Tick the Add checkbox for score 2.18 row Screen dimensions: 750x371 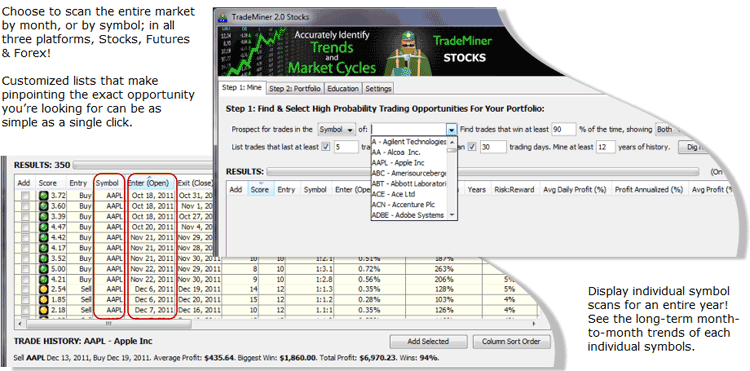point(25,310)
